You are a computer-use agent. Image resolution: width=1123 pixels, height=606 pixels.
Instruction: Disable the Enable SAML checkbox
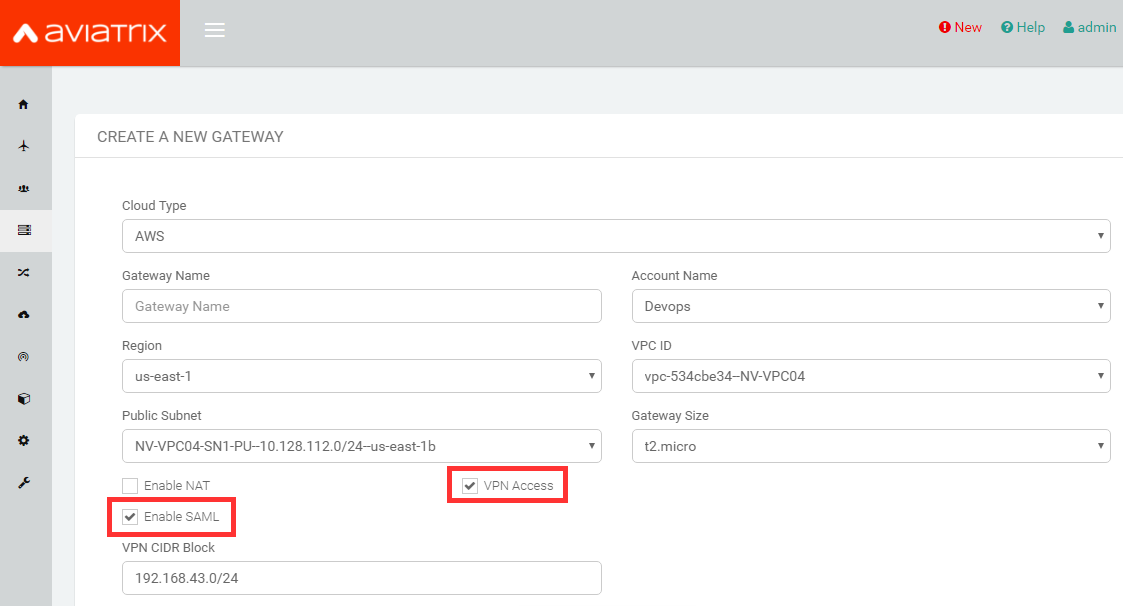(130, 517)
